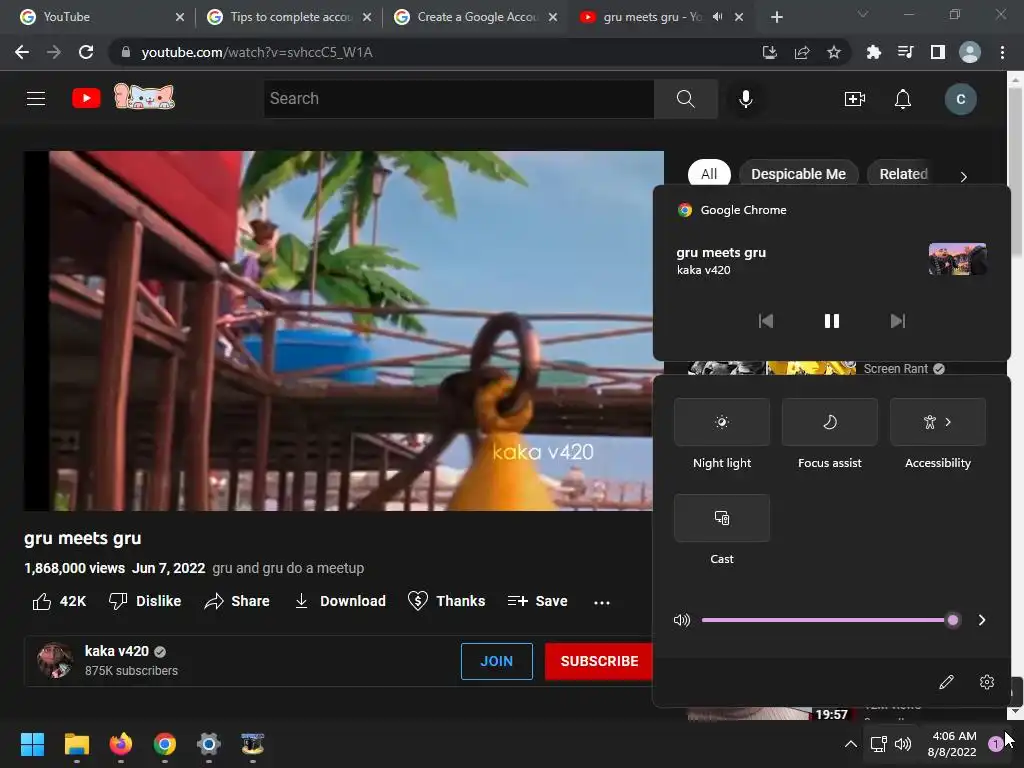Open the Create video camera icon
The width and height of the screenshot is (1024, 768).
coord(855,99)
